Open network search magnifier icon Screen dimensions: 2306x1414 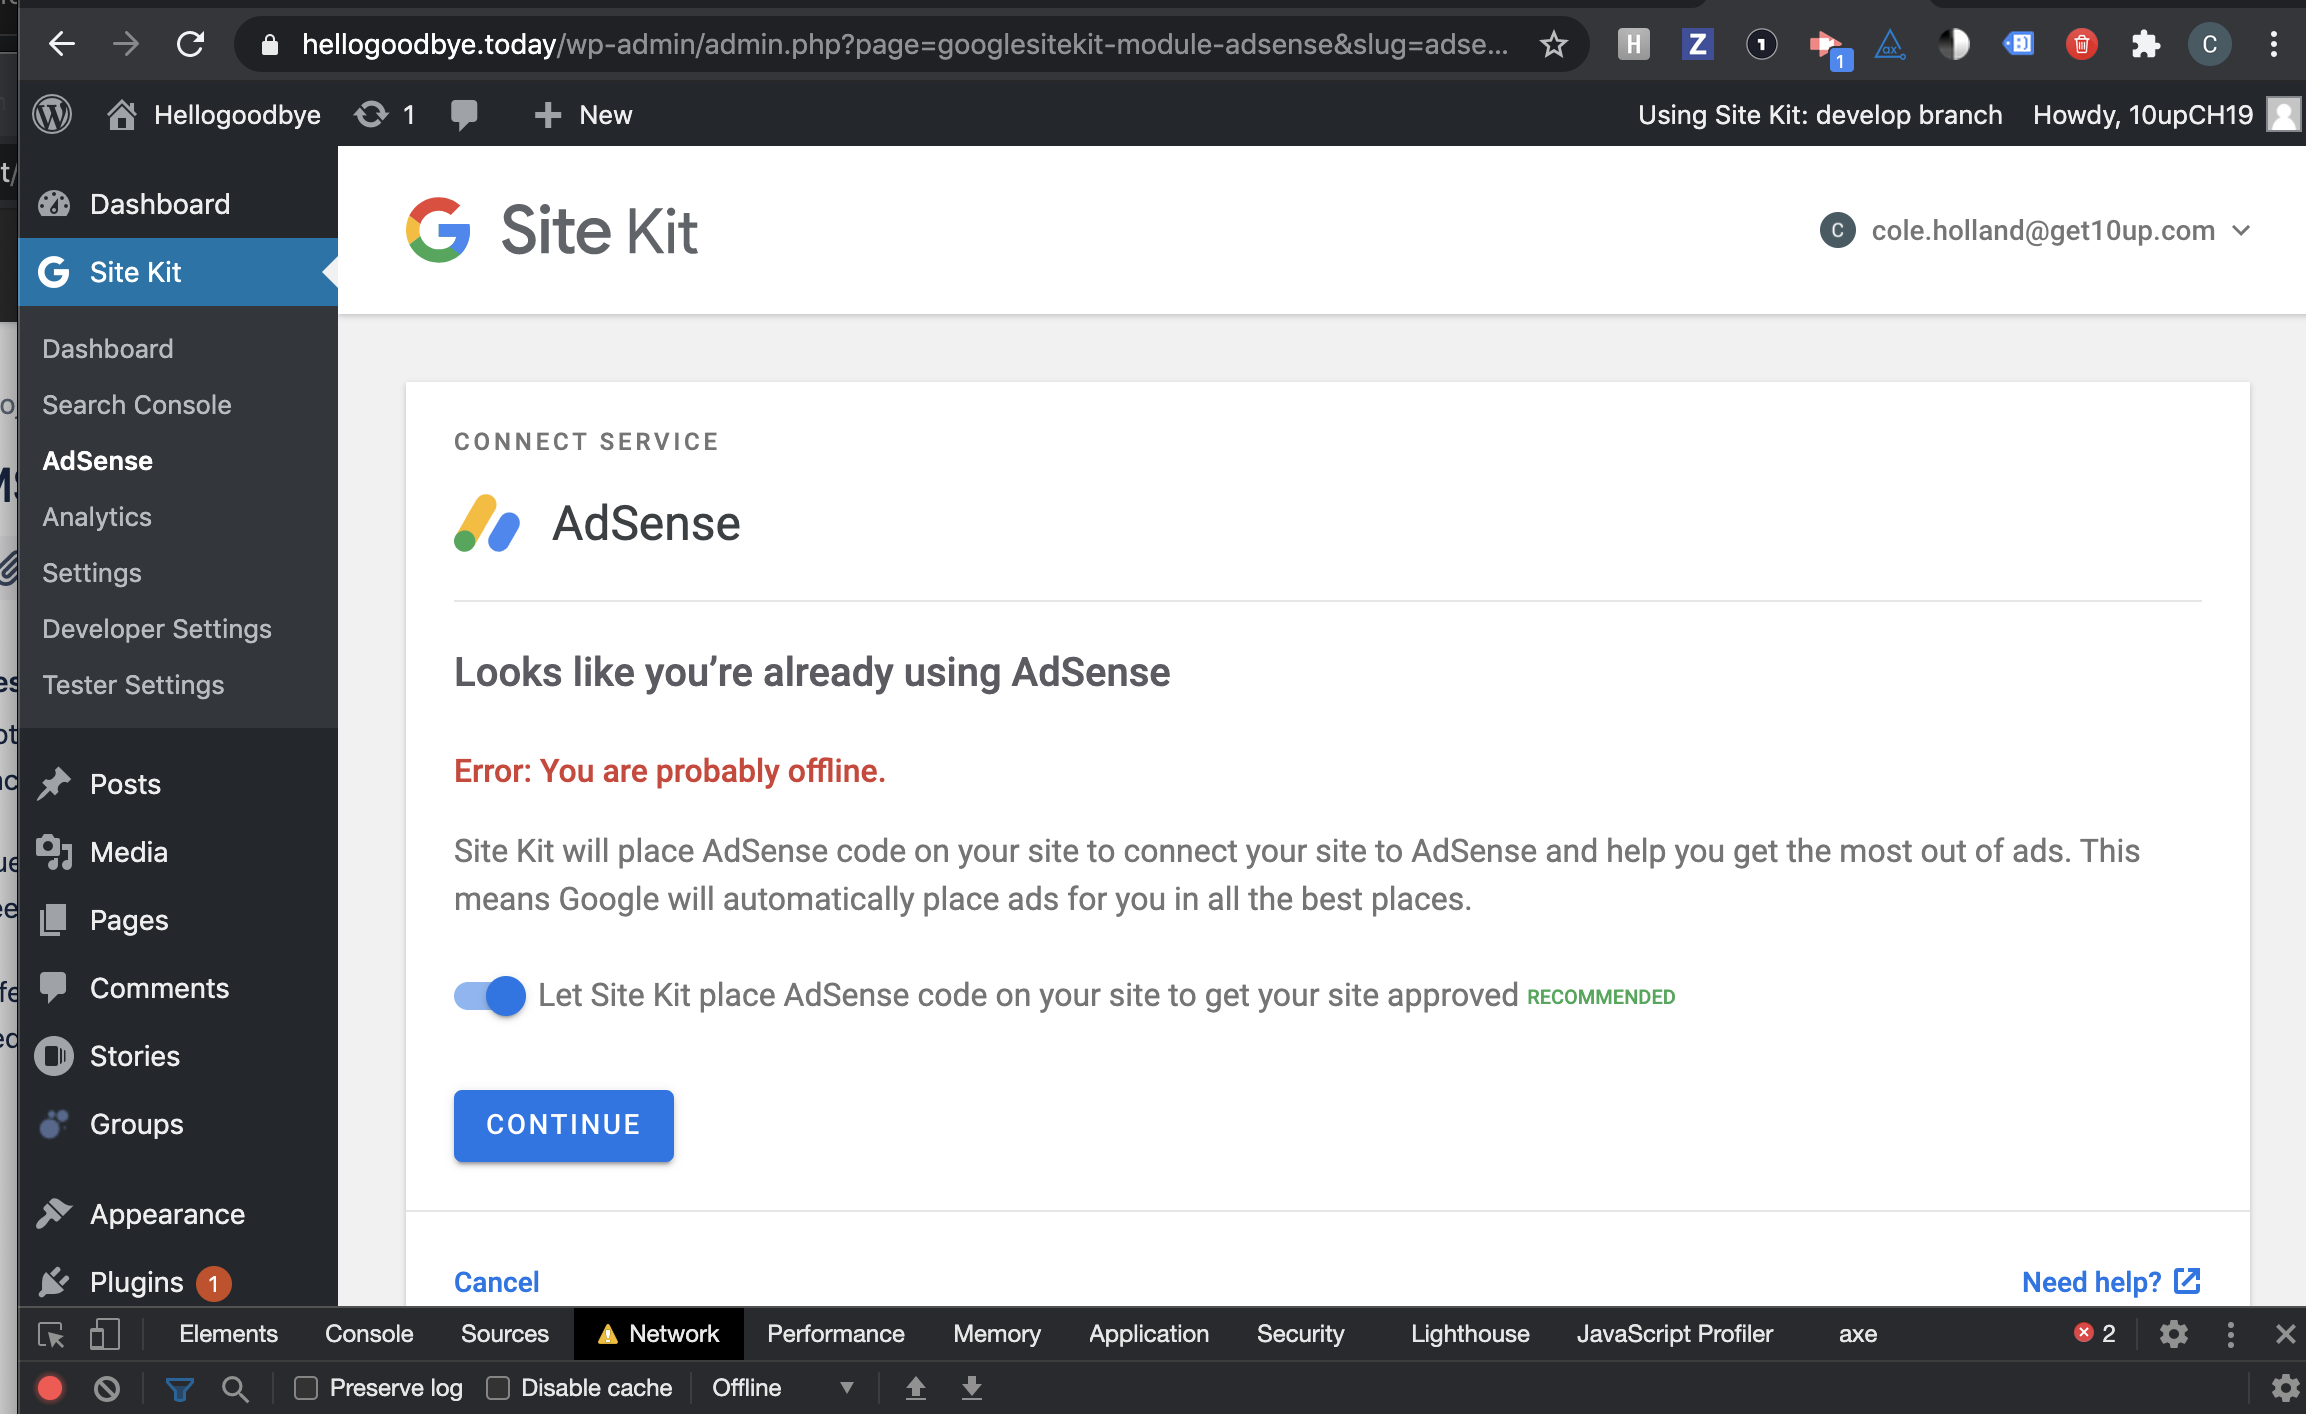pos(235,1388)
